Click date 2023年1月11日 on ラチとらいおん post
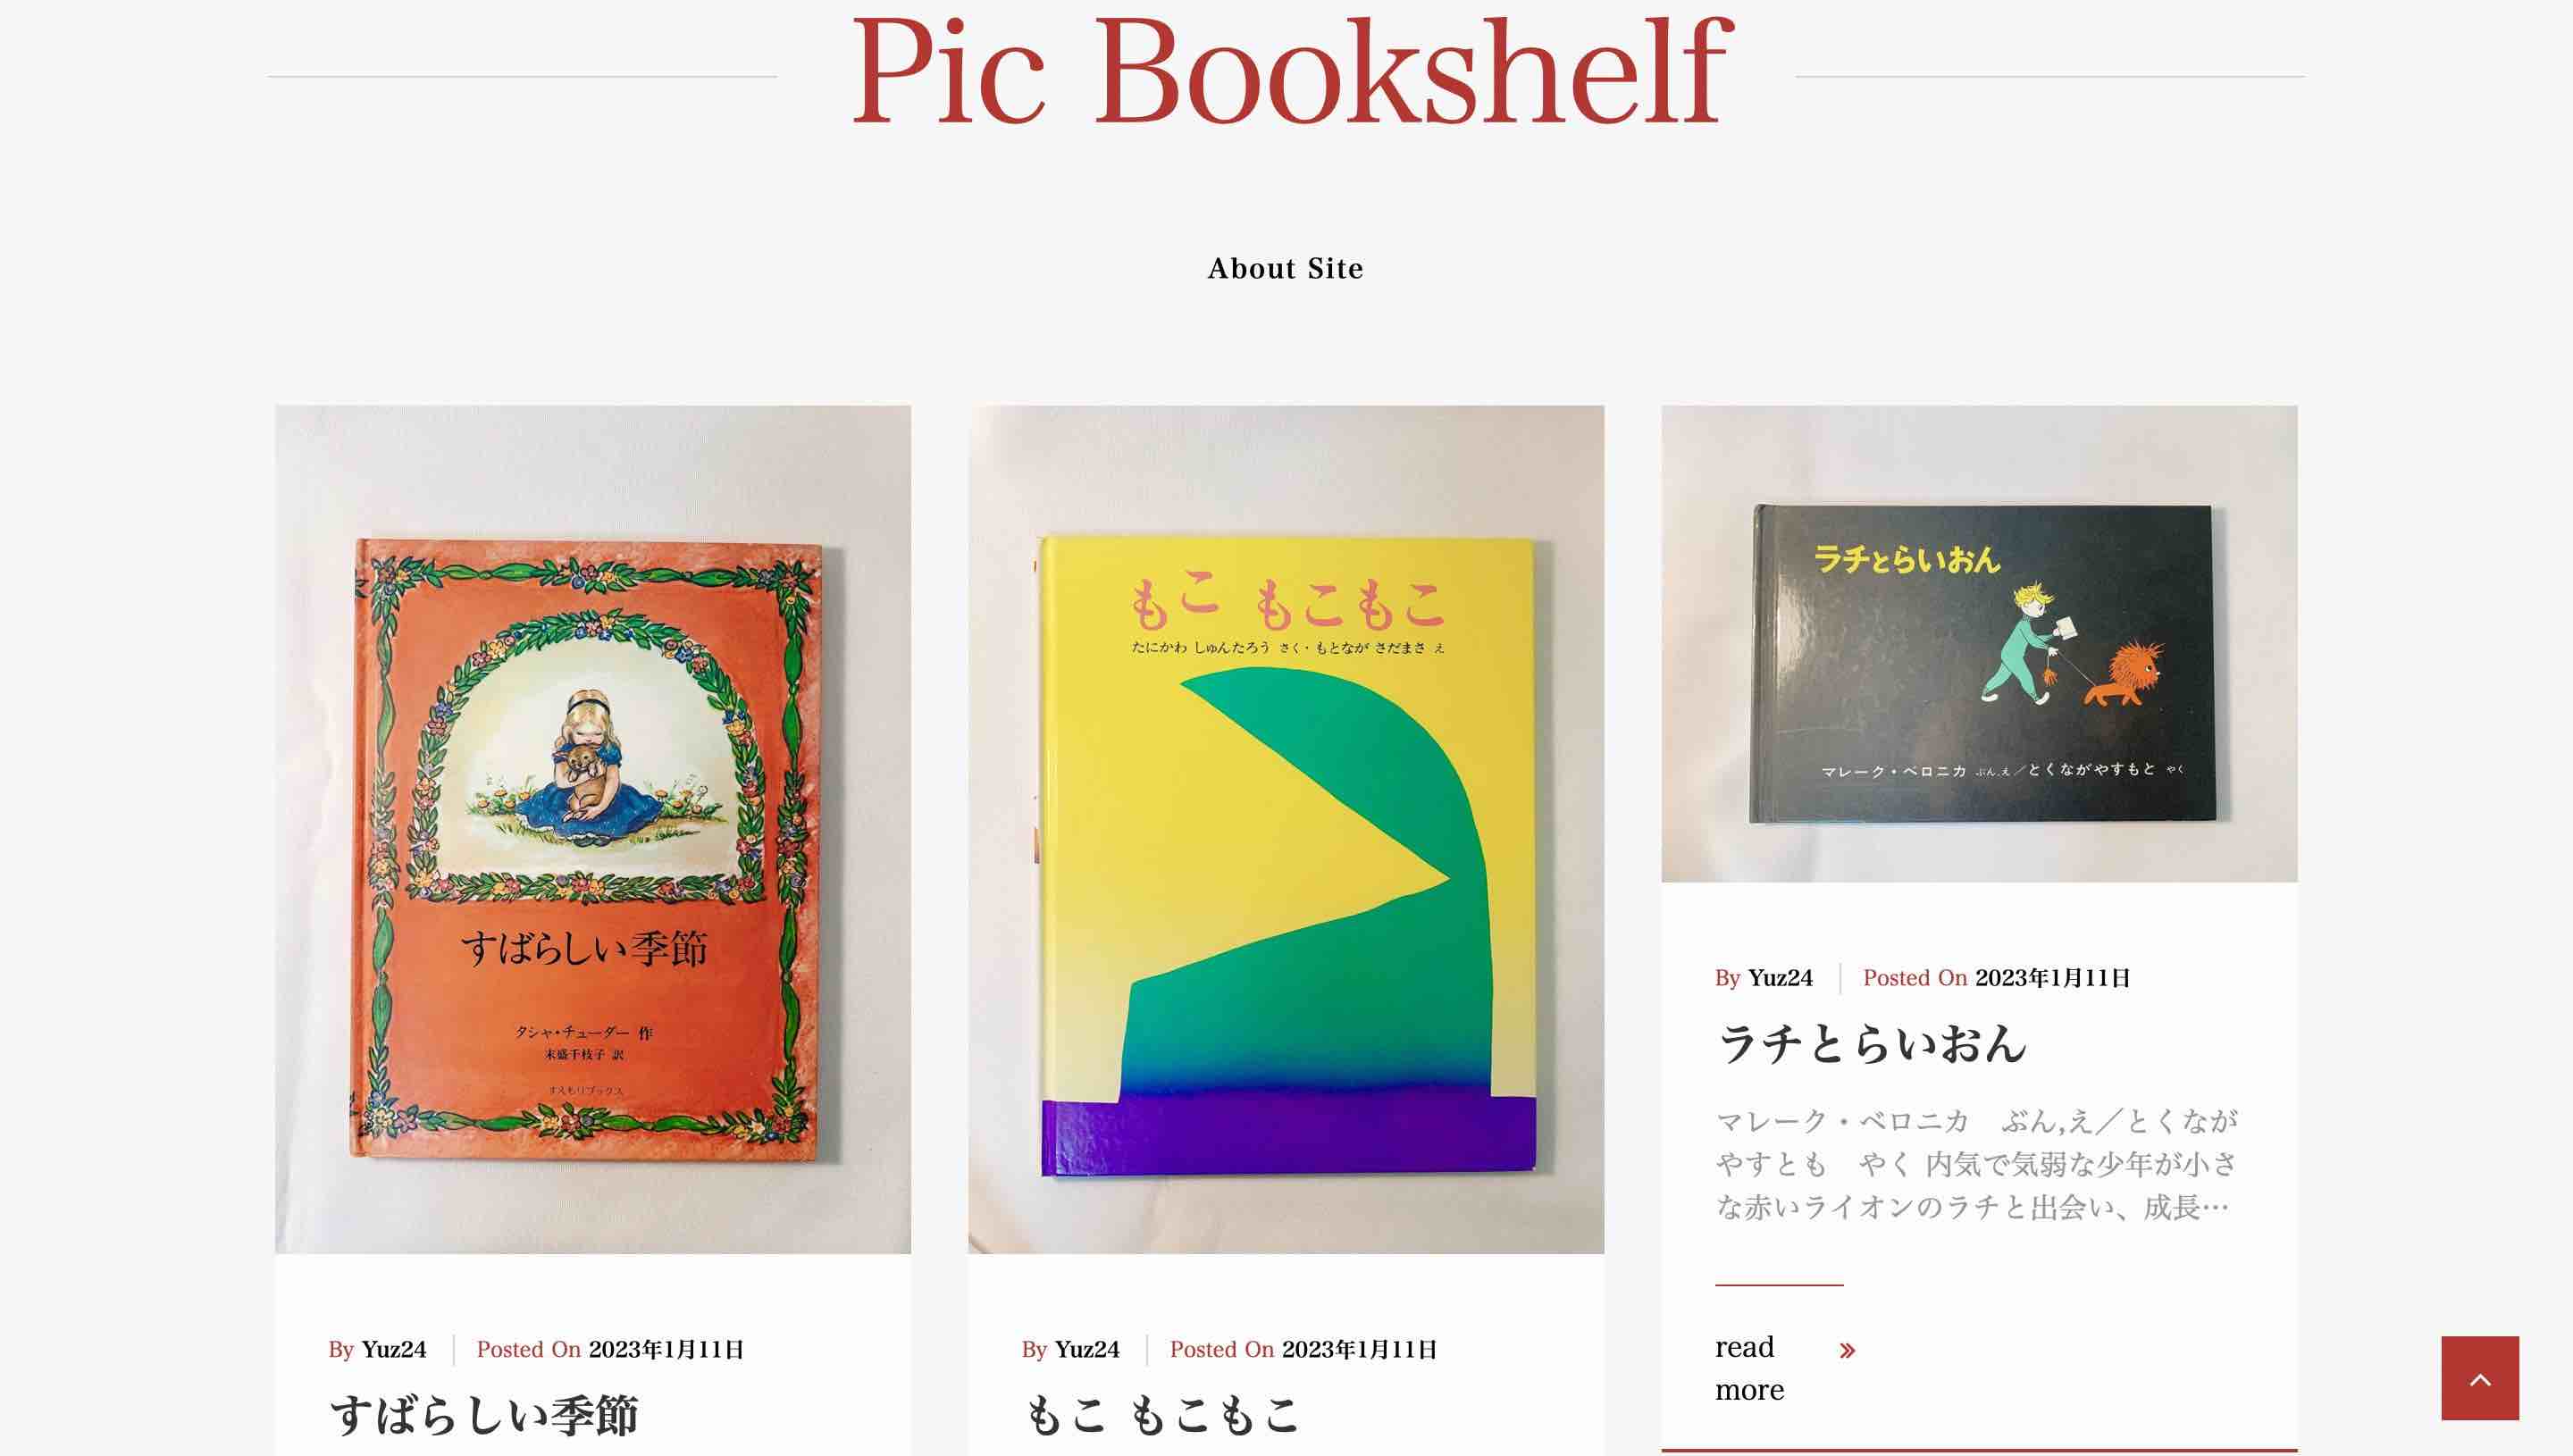Screen dimensions: 2573x1456 [x=2052, y=978]
